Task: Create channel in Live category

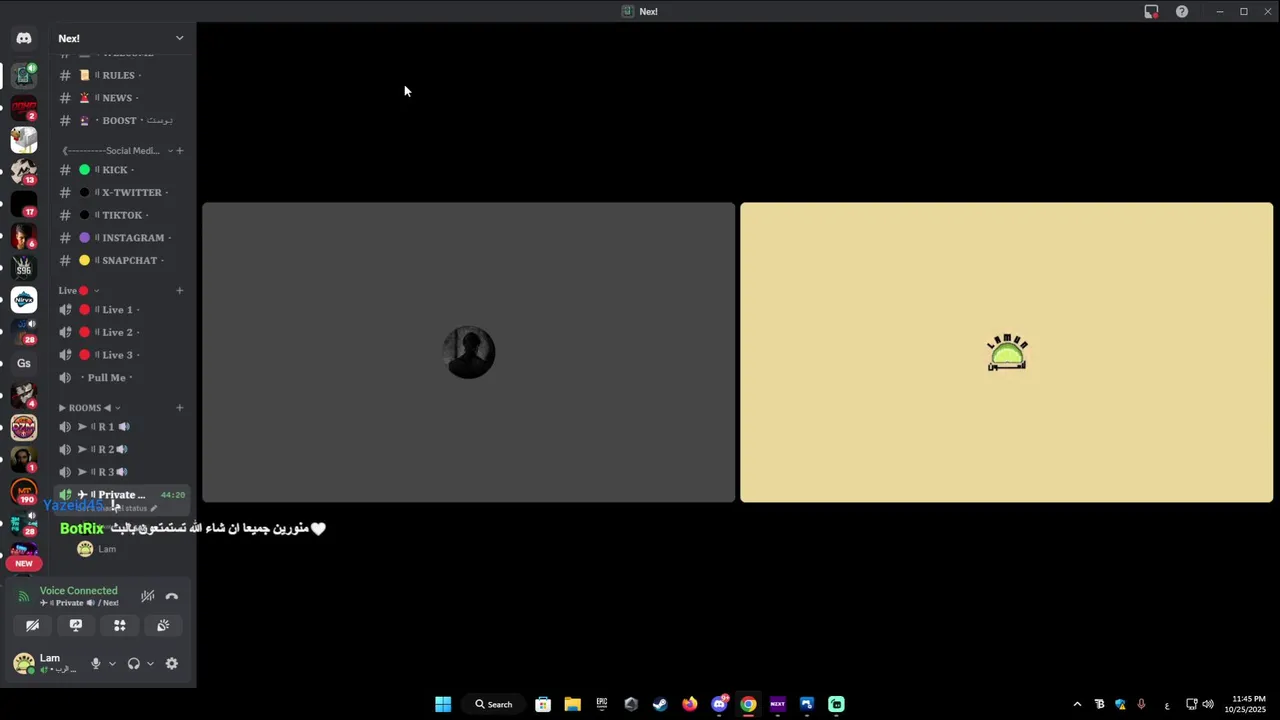Action: pyautogui.click(x=180, y=290)
